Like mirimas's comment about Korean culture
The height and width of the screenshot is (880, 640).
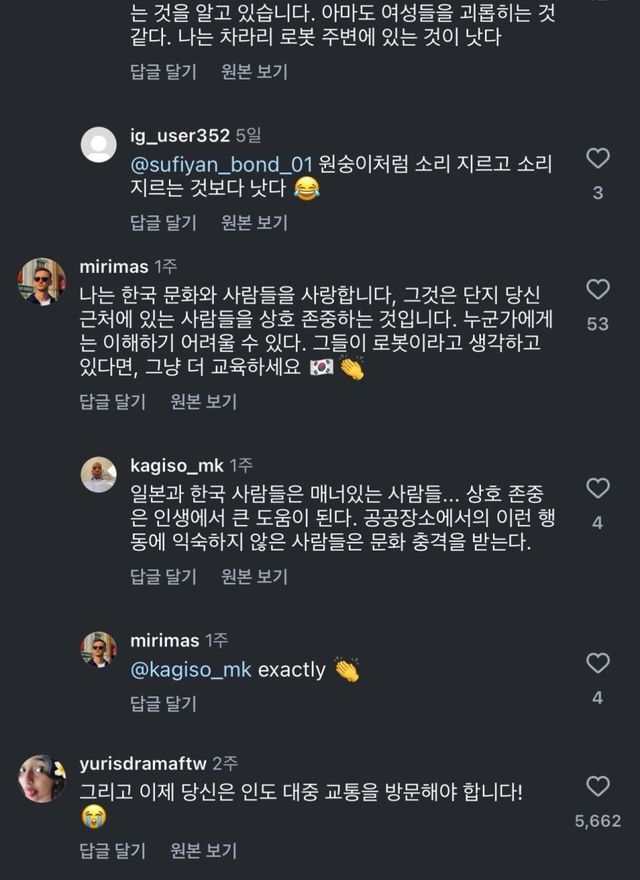[597, 290]
